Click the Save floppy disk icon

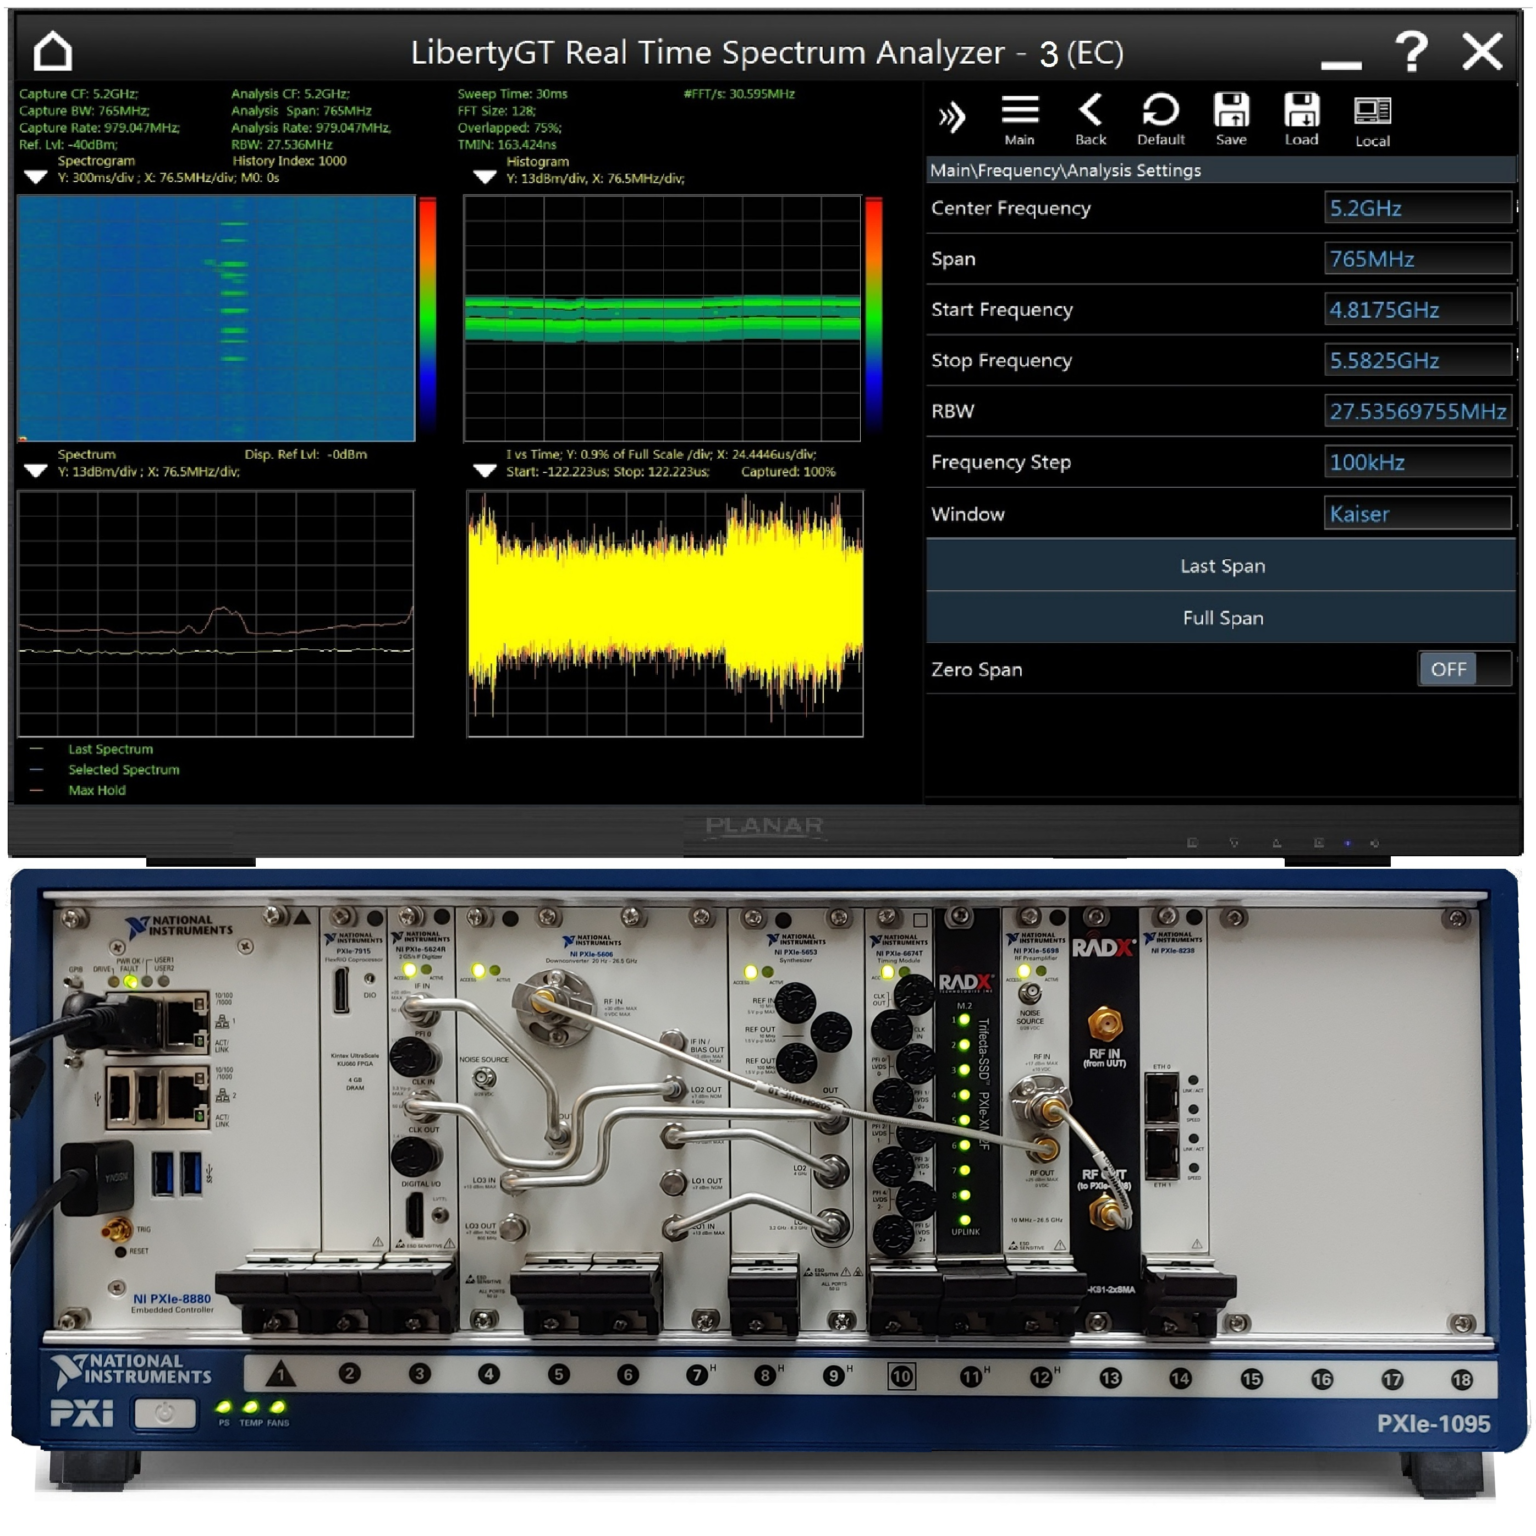1231,110
